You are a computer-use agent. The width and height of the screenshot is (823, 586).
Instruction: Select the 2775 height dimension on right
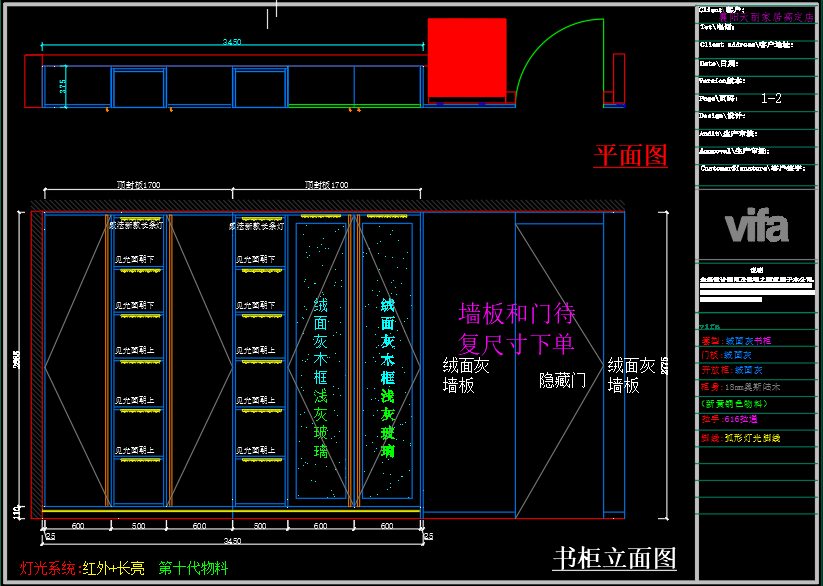[665, 367]
